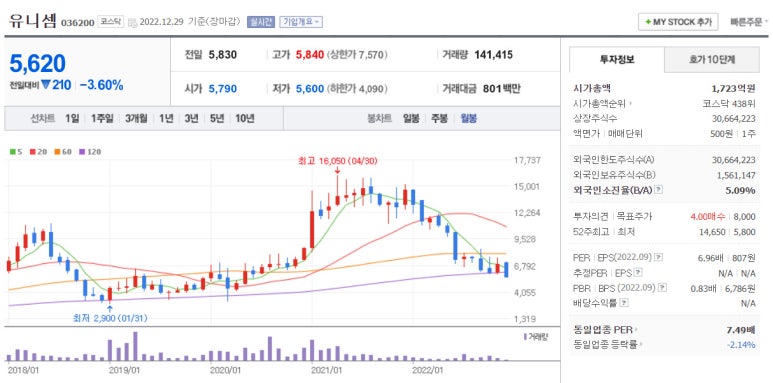Viewport: 773px width, 383px height.
Task: Click the 상장주식수 value 30,664,223
Action: click(x=734, y=118)
